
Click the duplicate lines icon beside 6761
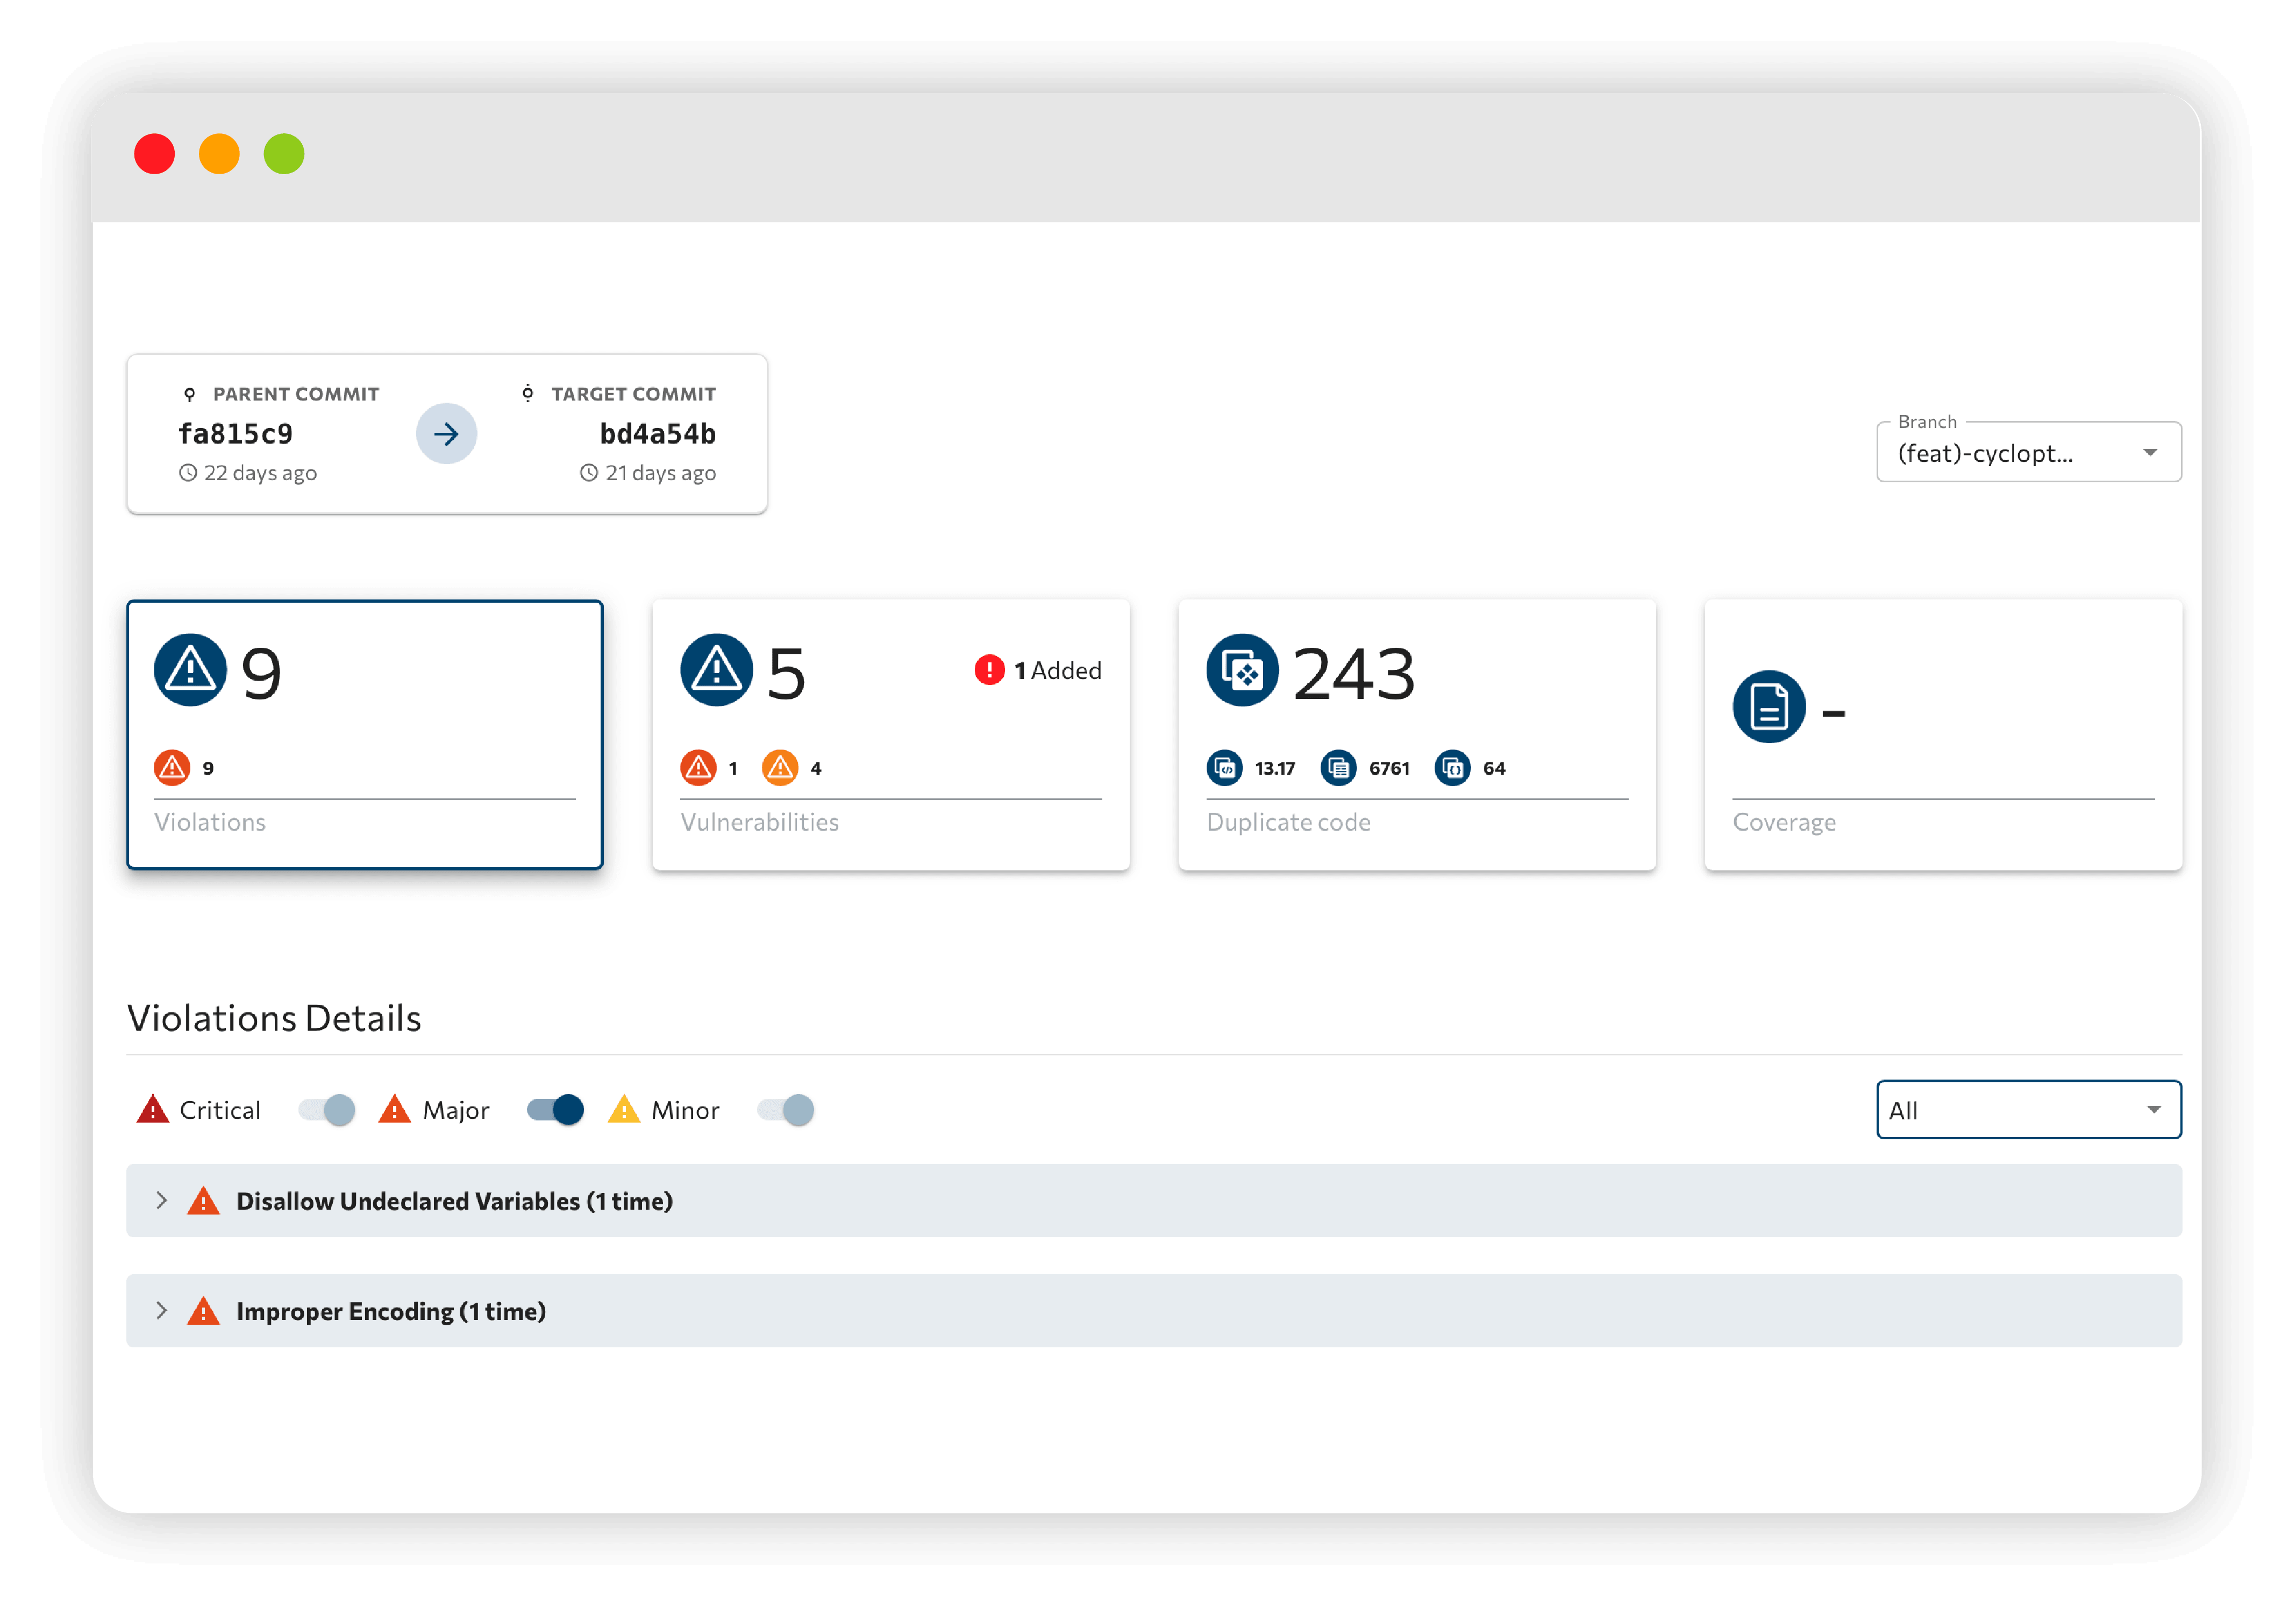click(x=1339, y=768)
